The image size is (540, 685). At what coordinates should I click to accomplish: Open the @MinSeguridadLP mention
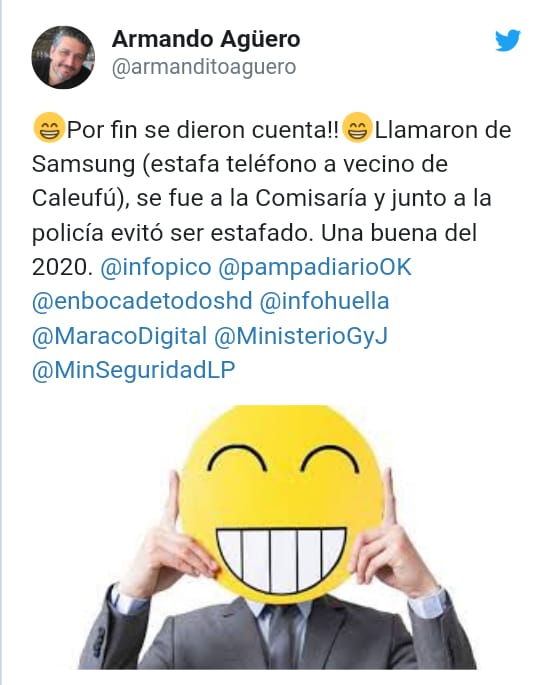point(134,370)
